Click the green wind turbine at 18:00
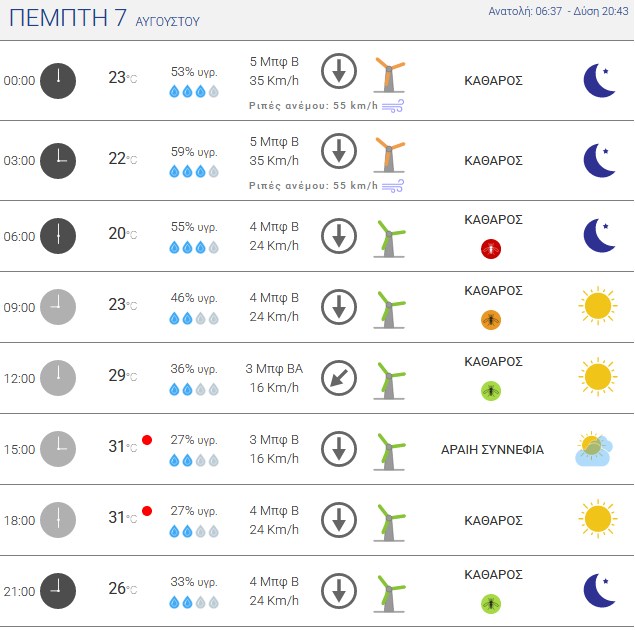635x630 pixels. tap(389, 523)
